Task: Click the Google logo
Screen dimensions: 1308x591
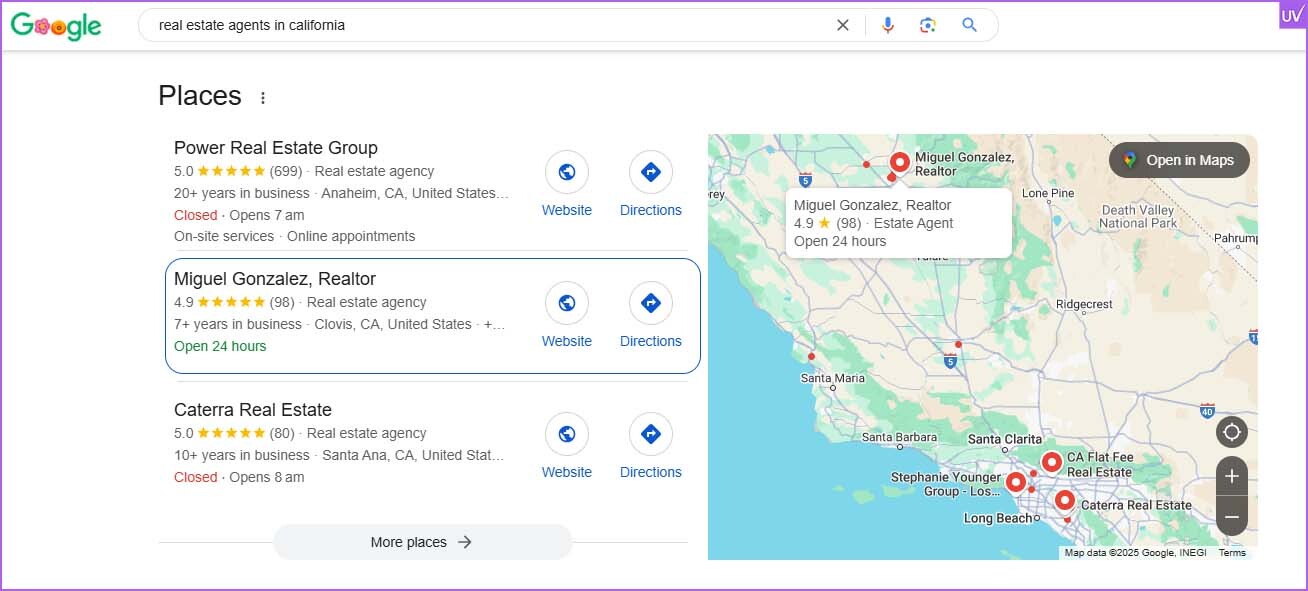Action: (56, 26)
